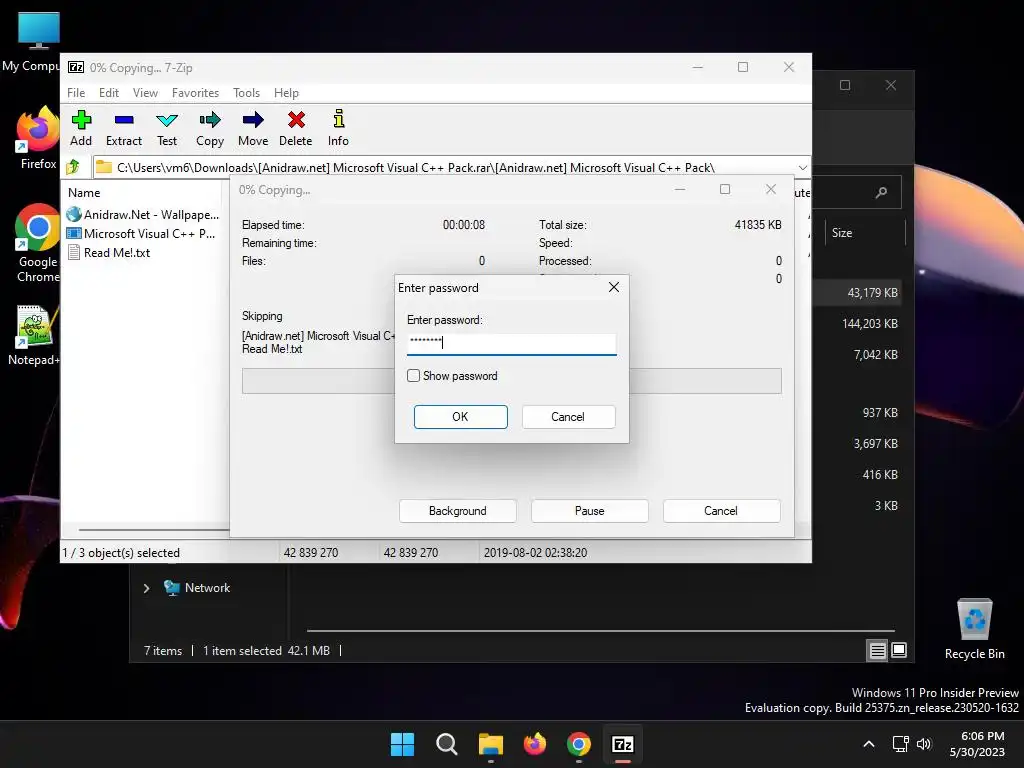Click the 7,042 KB size entry
Screen dimensions: 1024x768
875,355
